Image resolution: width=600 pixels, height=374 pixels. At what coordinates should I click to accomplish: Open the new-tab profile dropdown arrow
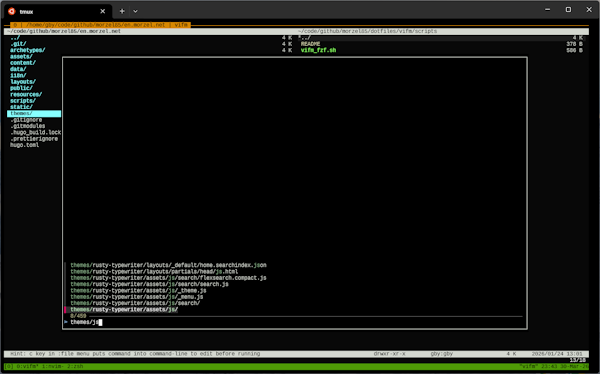click(135, 11)
